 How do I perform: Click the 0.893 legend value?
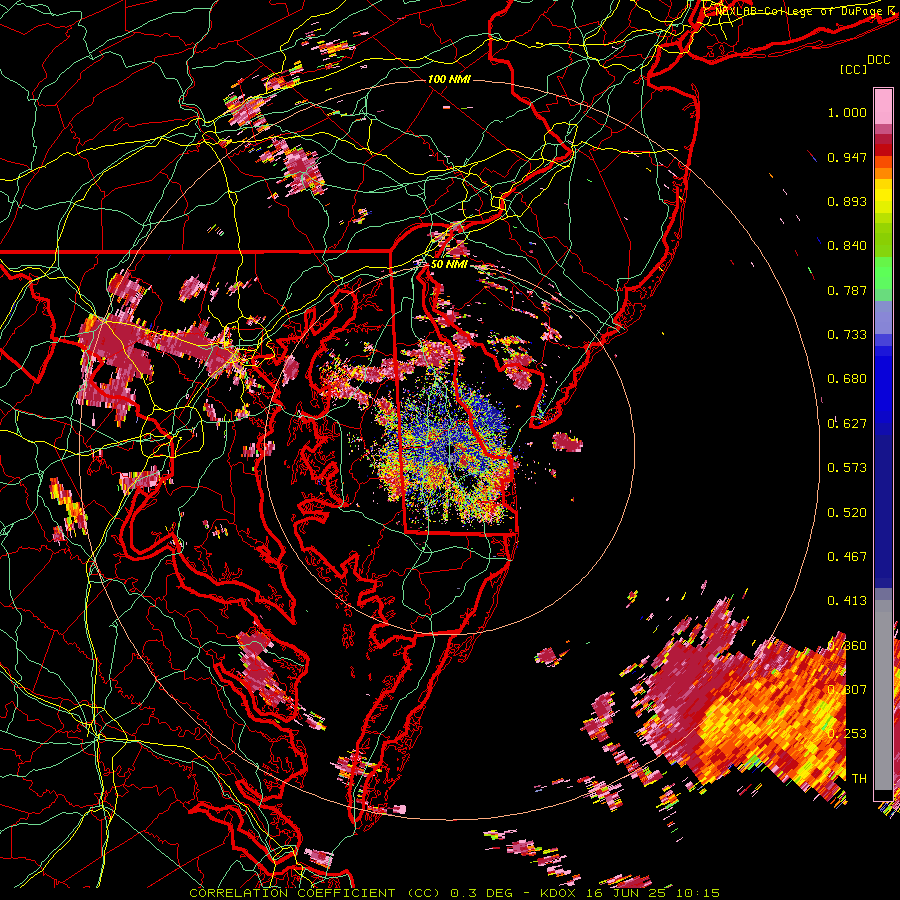pyautogui.click(x=847, y=201)
